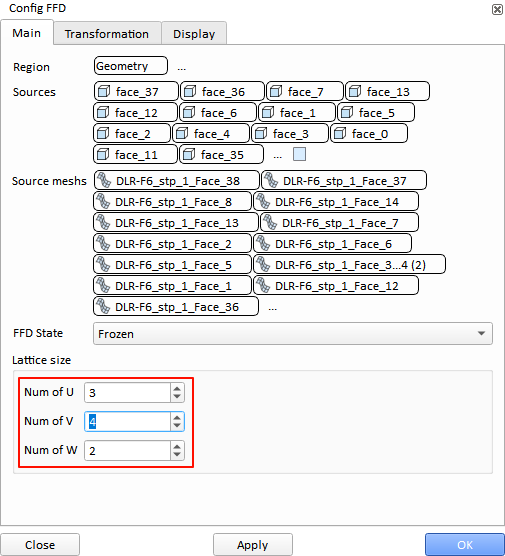Open the FFD State dropdown
505x556 pixels.
pyautogui.click(x=293, y=333)
